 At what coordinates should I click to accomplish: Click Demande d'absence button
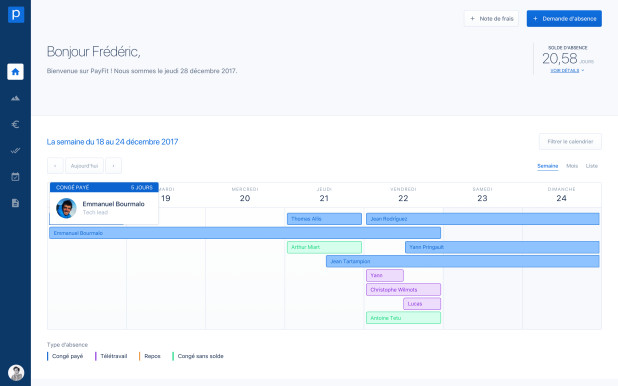tap(564, 19)
